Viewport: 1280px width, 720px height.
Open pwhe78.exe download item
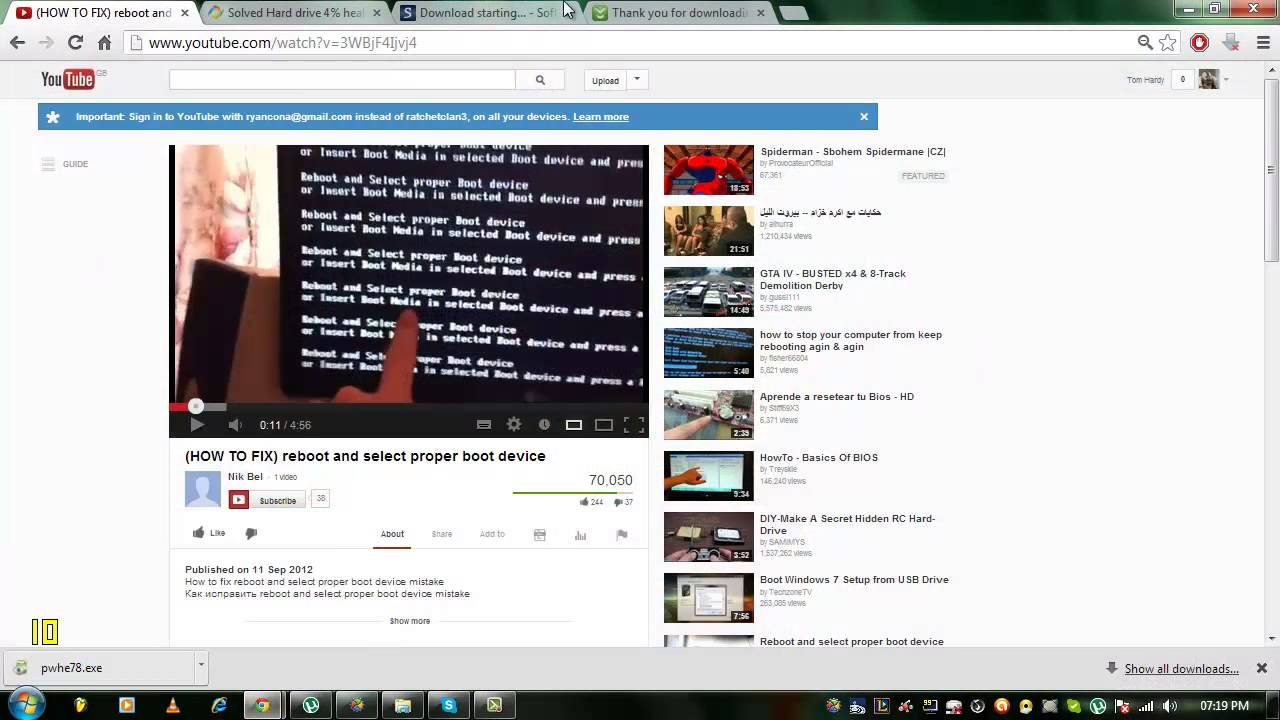[x=100, y=668]
